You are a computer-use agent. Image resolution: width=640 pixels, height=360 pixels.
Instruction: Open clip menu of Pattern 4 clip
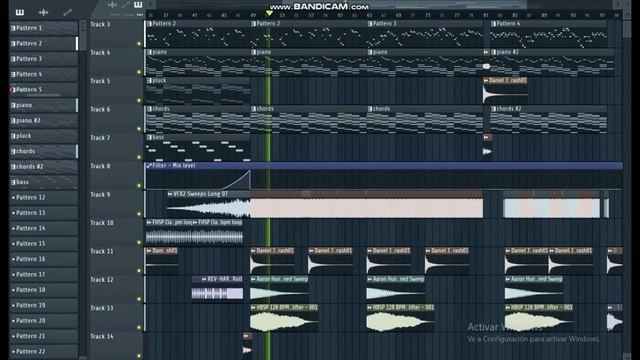493,24
